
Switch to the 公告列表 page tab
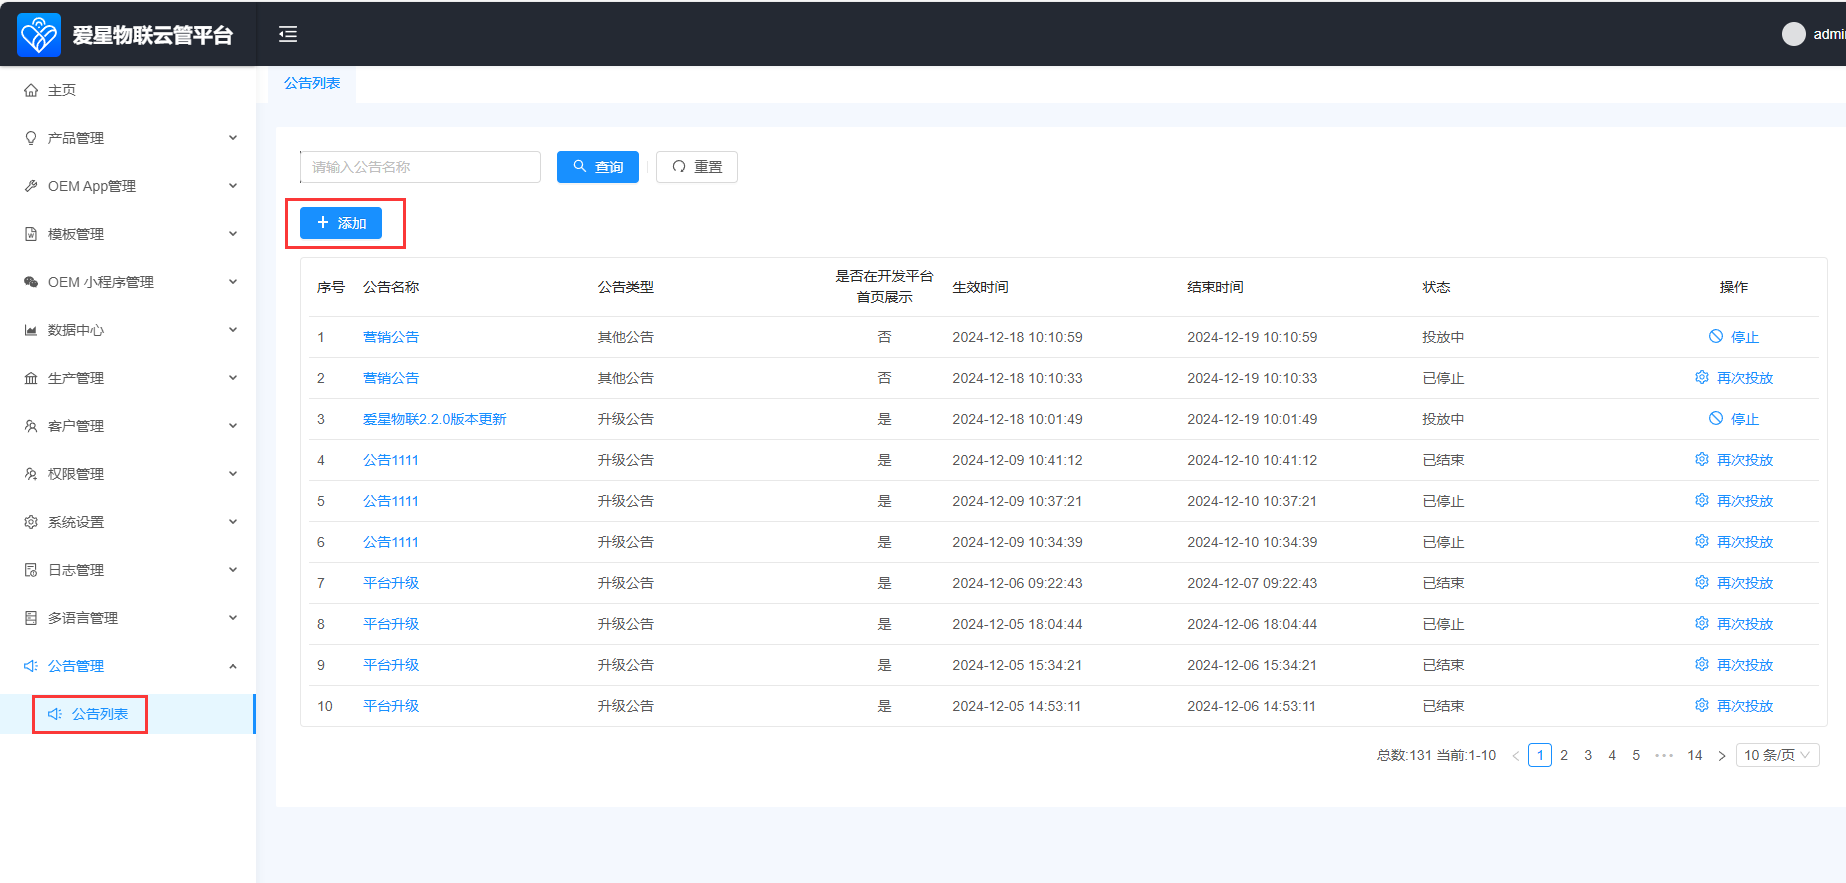click(x=312, y=83)
